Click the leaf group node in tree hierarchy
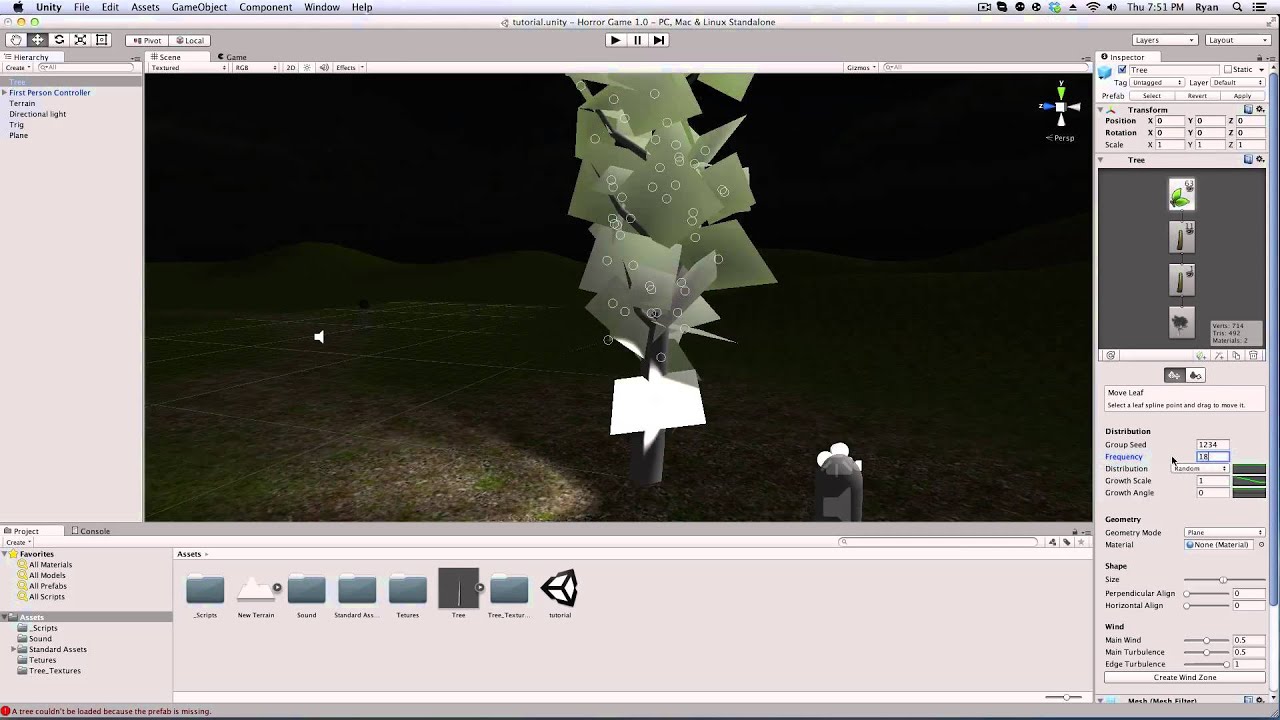Screen dimensions: 1280x720 [1181, 194]
